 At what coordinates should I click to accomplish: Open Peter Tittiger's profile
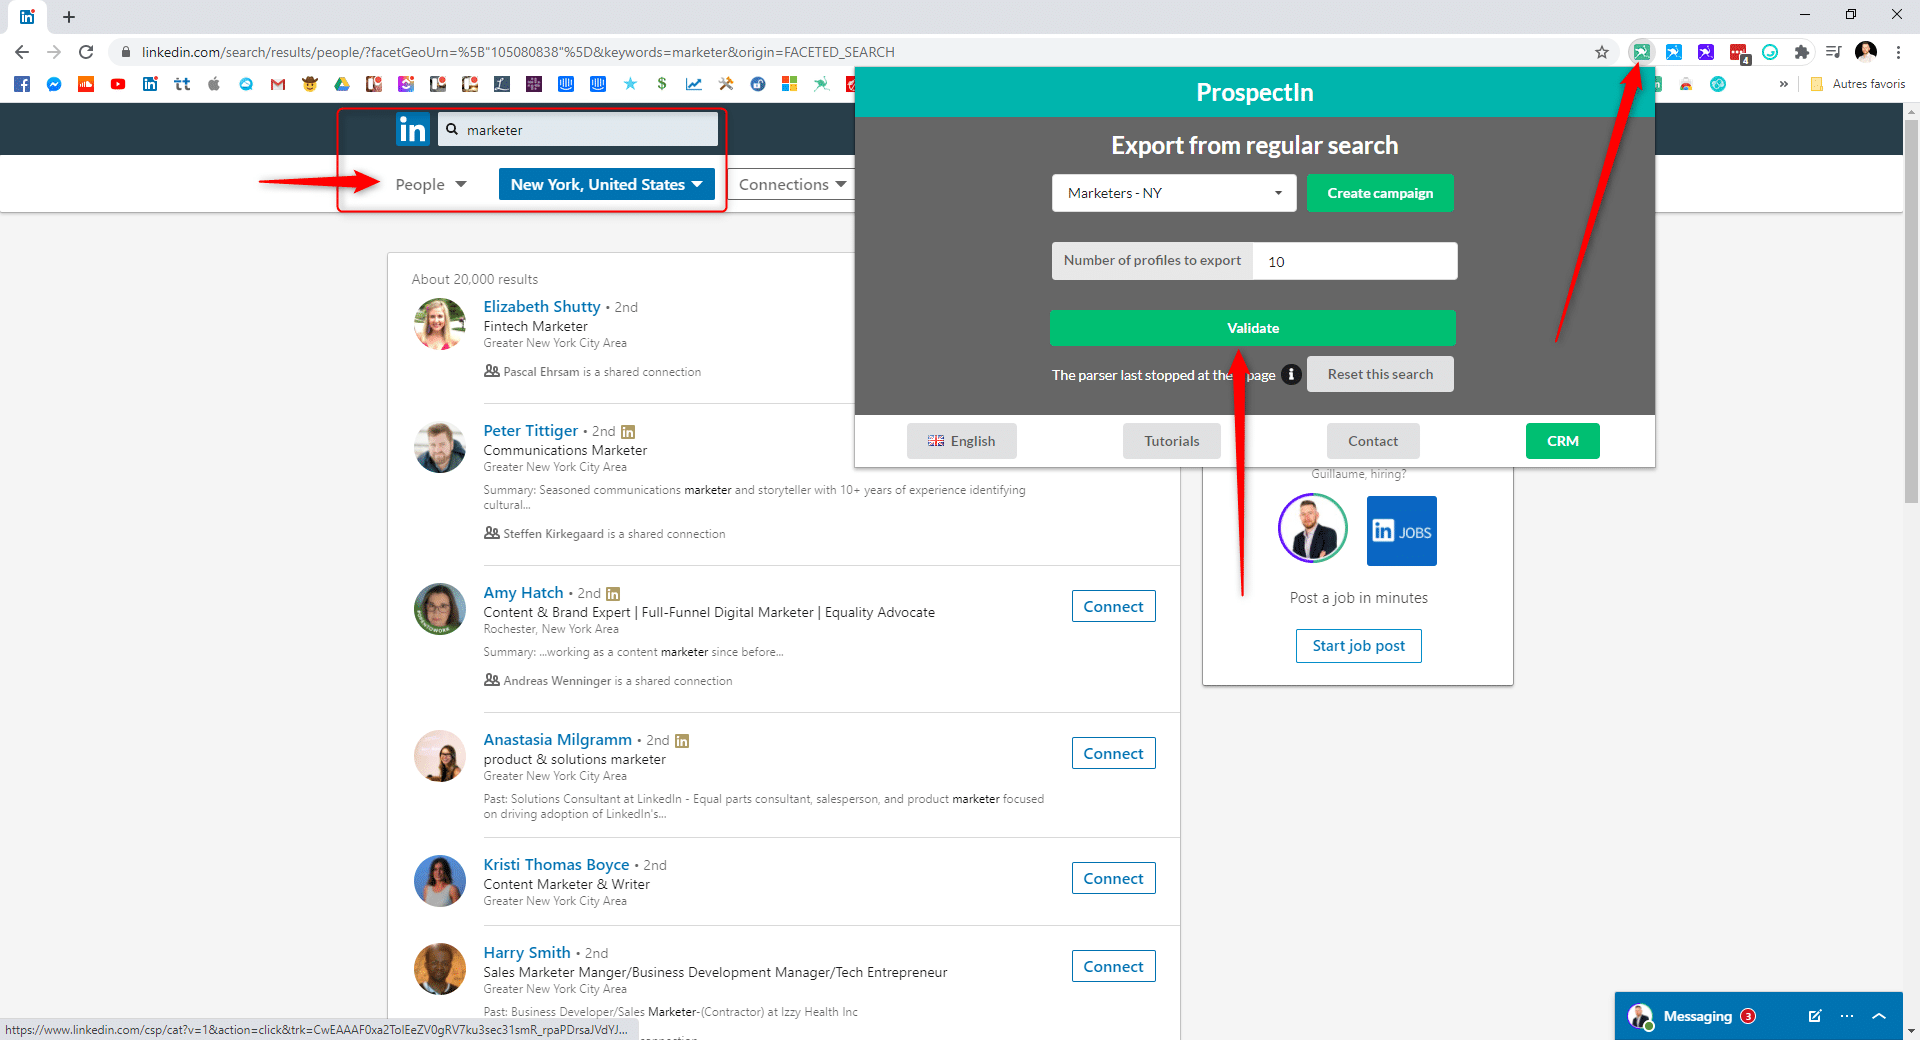point(531,431)
